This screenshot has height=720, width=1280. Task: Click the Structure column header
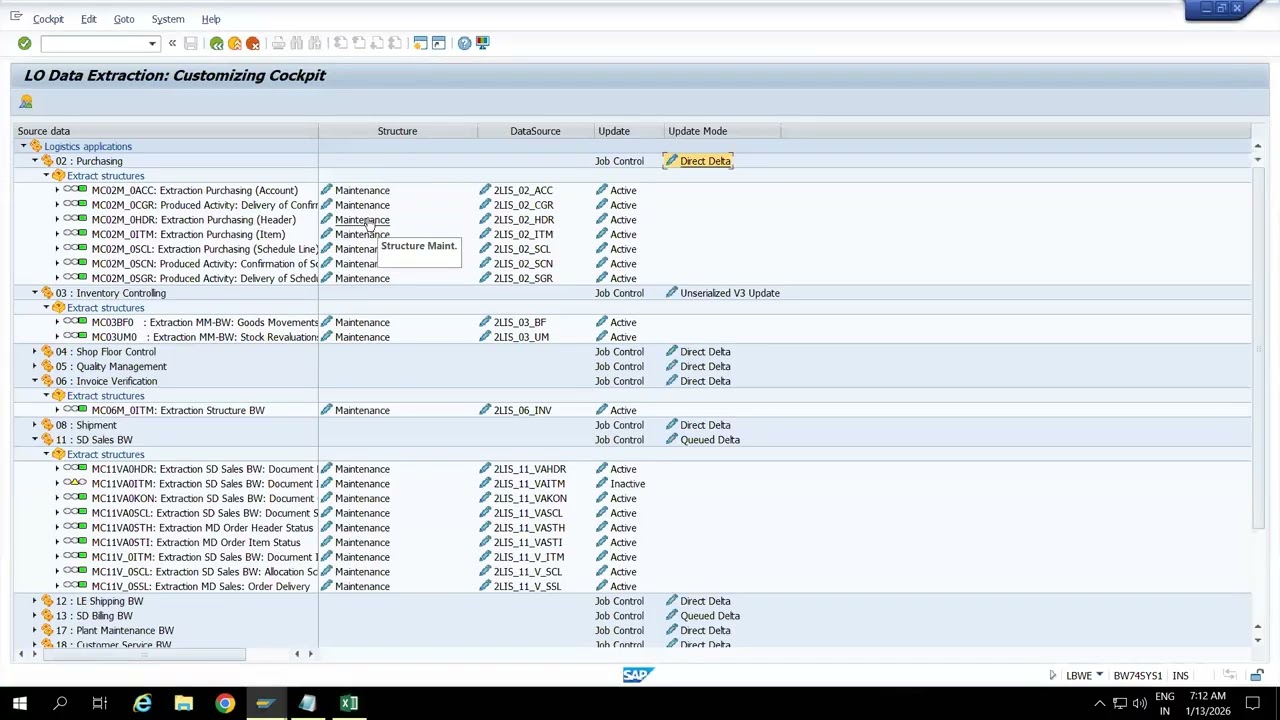(397, 131)
